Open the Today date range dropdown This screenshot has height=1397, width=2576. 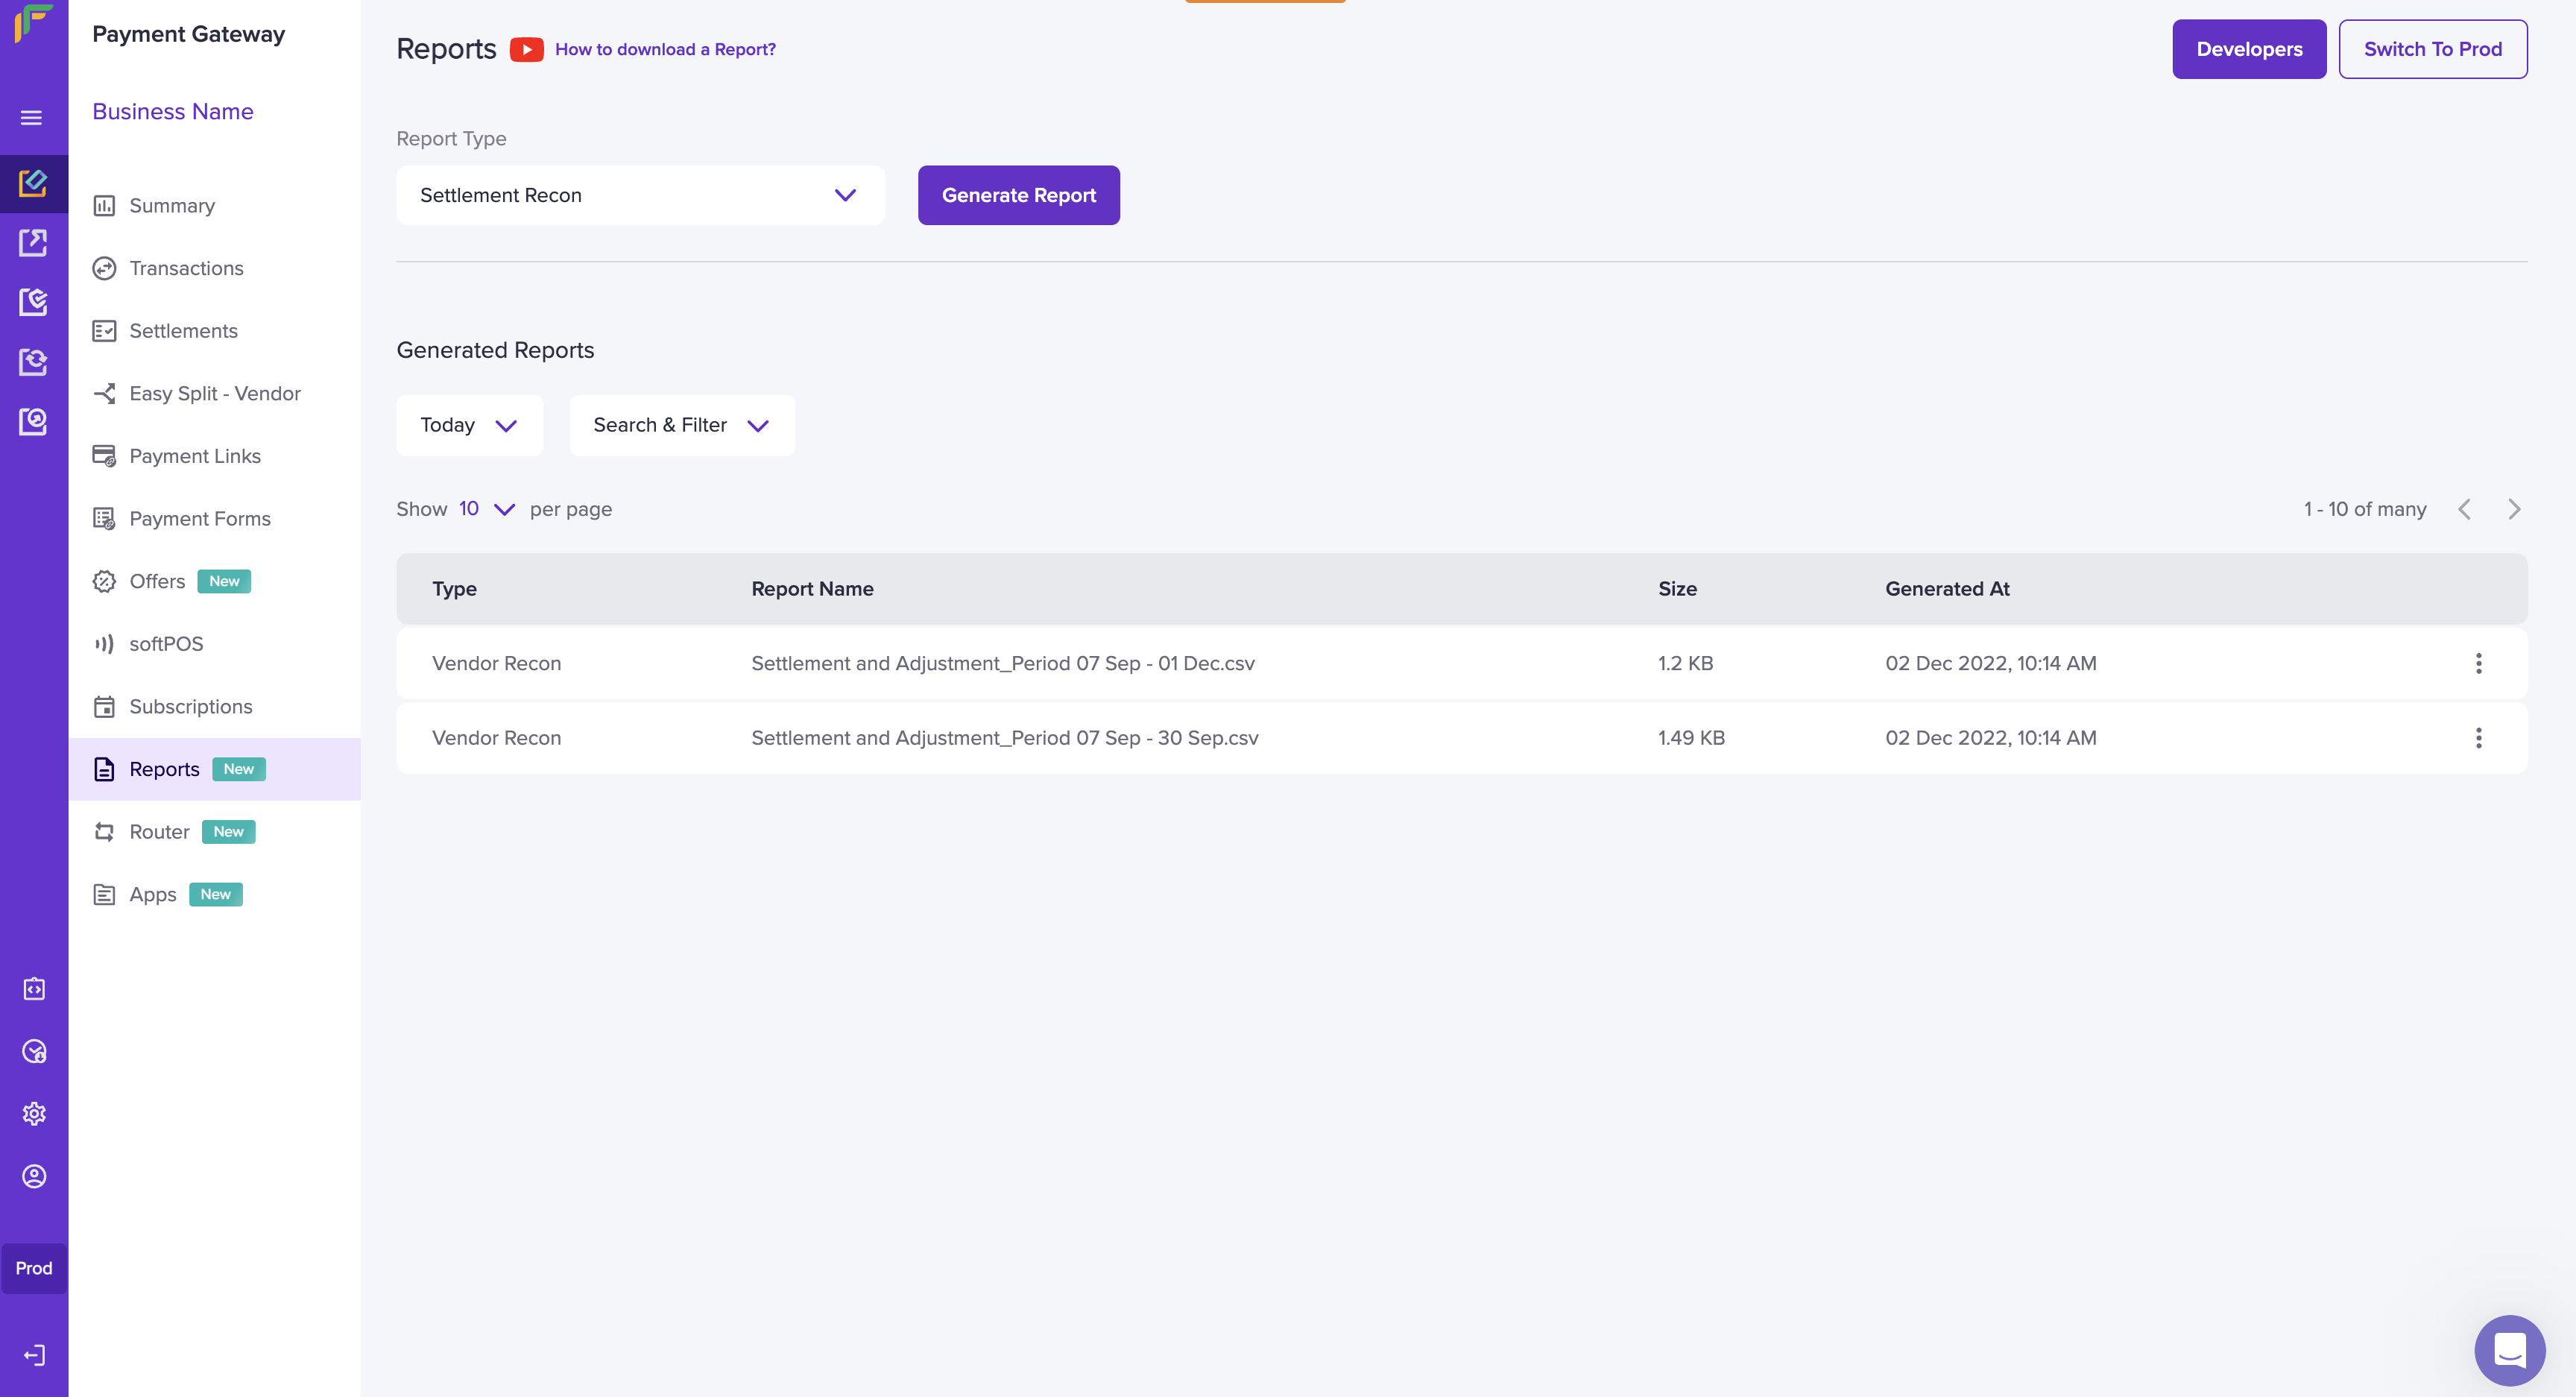tap(469, 425)
